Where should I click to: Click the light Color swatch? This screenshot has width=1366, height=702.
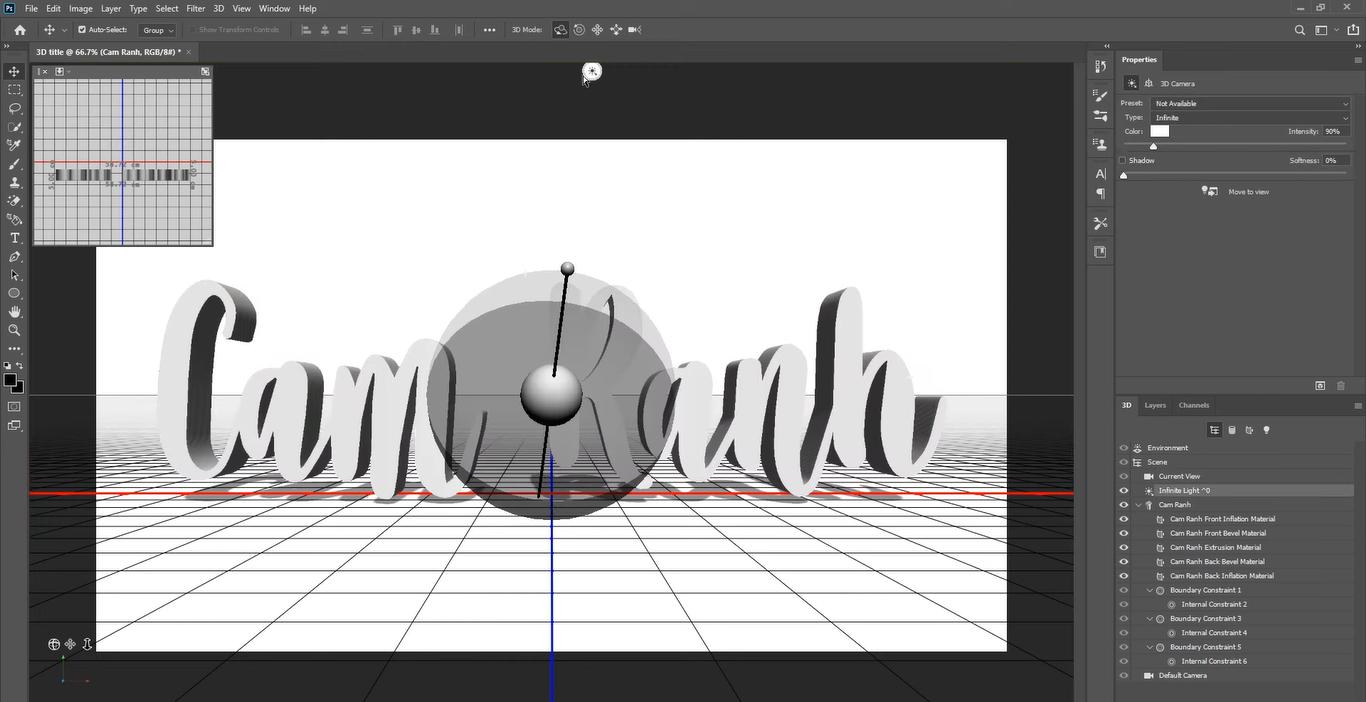(1160, 131)
